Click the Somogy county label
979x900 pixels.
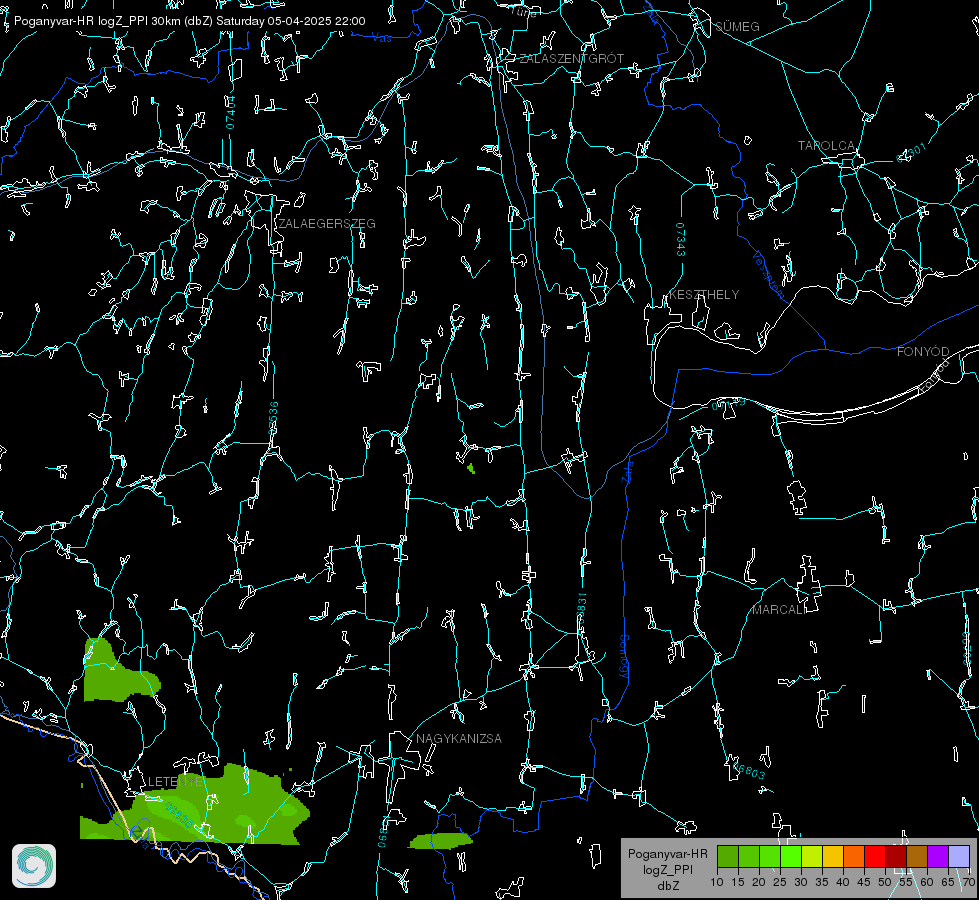pyautogui.click(x=624, y=657)
